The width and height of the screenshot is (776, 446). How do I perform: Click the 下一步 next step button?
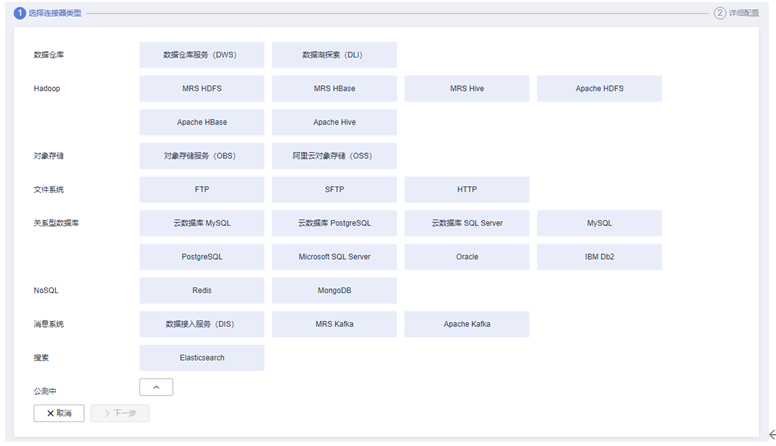click(120, 413)
